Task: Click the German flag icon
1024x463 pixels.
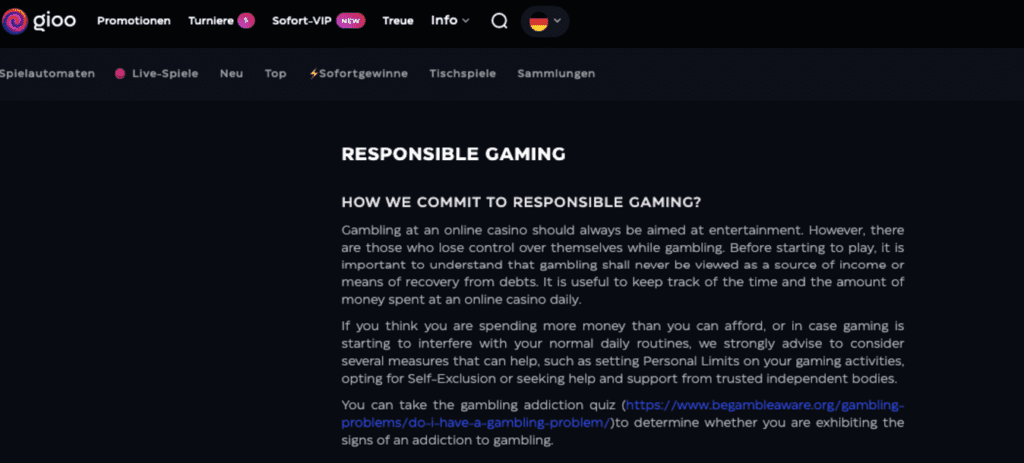Action: tap(537, 21)
